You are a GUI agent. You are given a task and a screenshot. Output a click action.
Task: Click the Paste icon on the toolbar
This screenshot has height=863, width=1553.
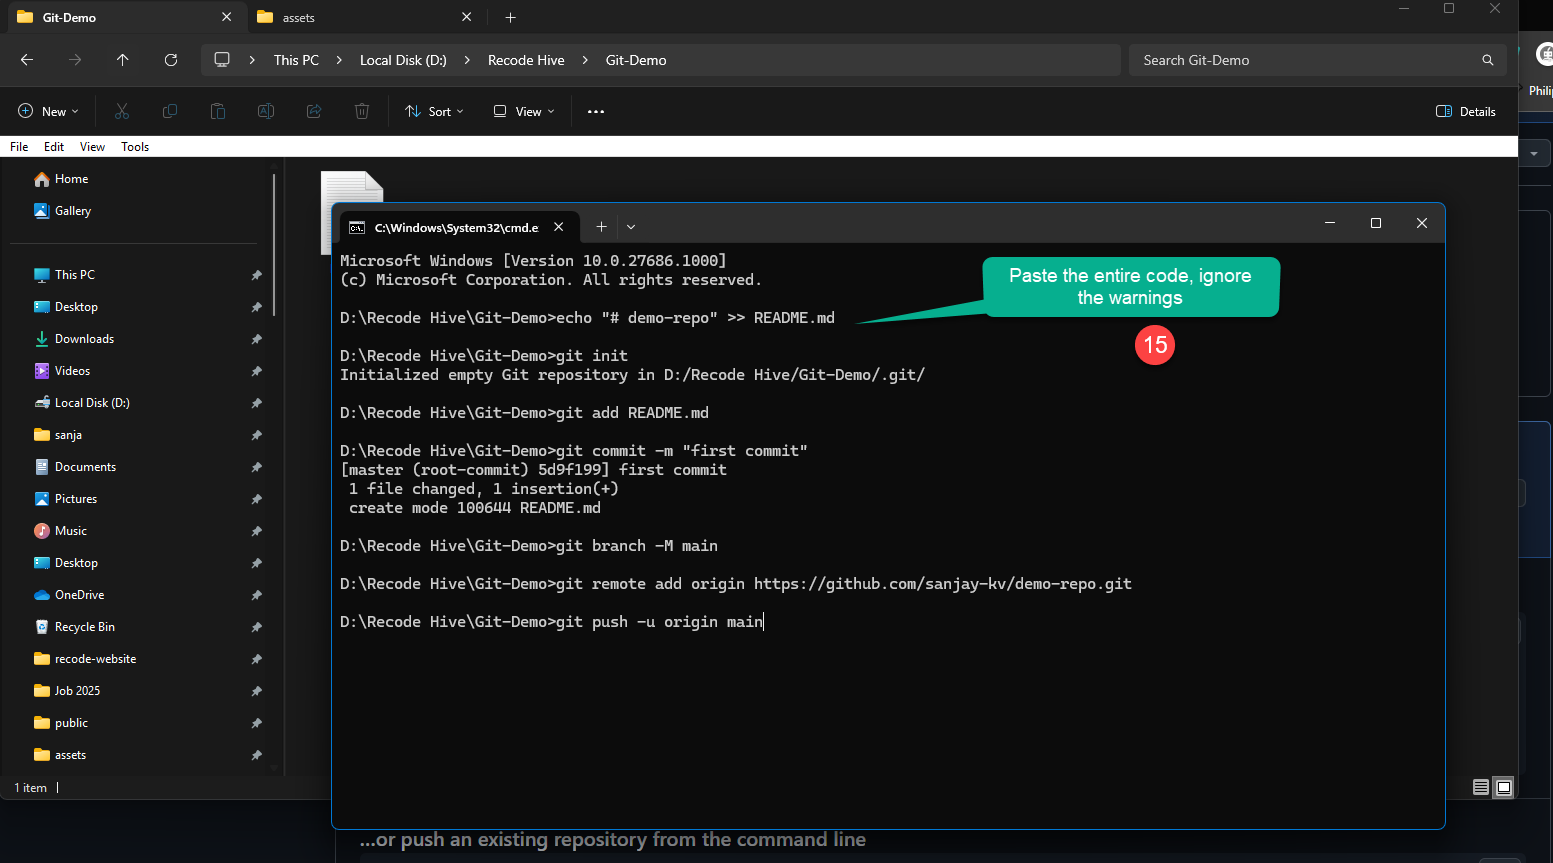(x=218, y=111)
